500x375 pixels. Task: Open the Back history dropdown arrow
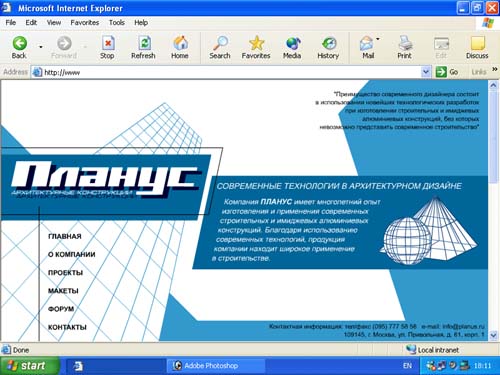(41, 47)
